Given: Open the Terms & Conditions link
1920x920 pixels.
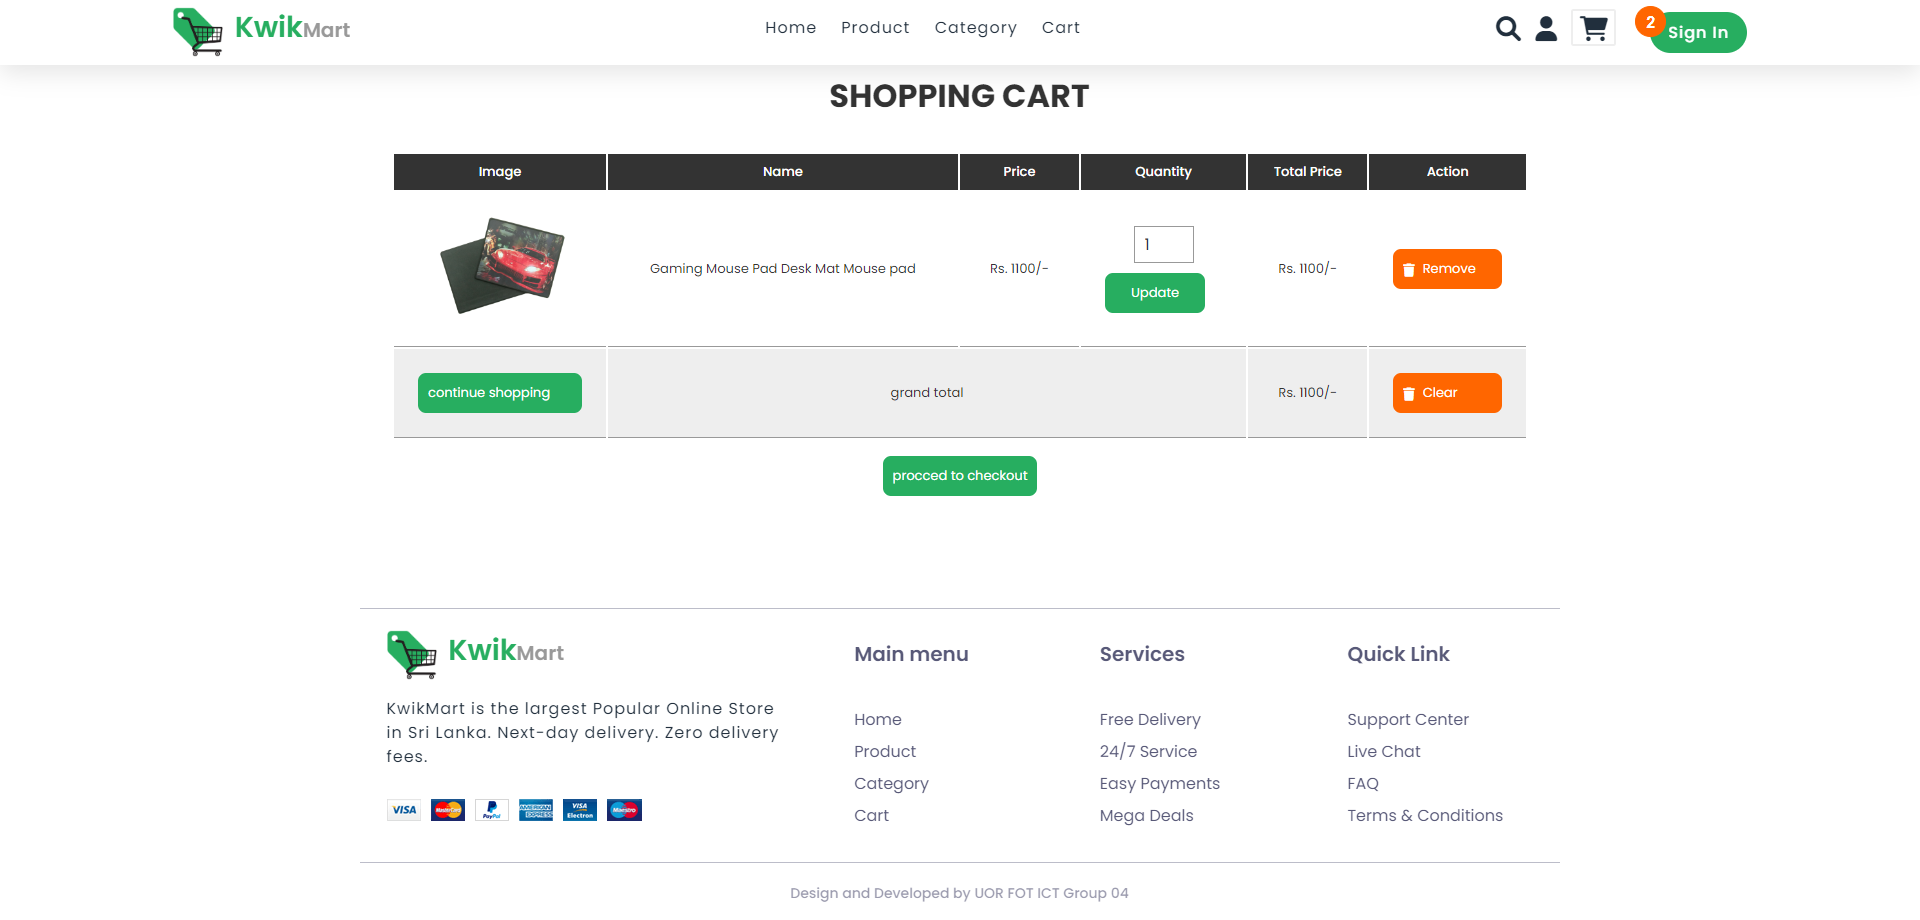Looking at the screenshot, I should tap(1424, 815).
